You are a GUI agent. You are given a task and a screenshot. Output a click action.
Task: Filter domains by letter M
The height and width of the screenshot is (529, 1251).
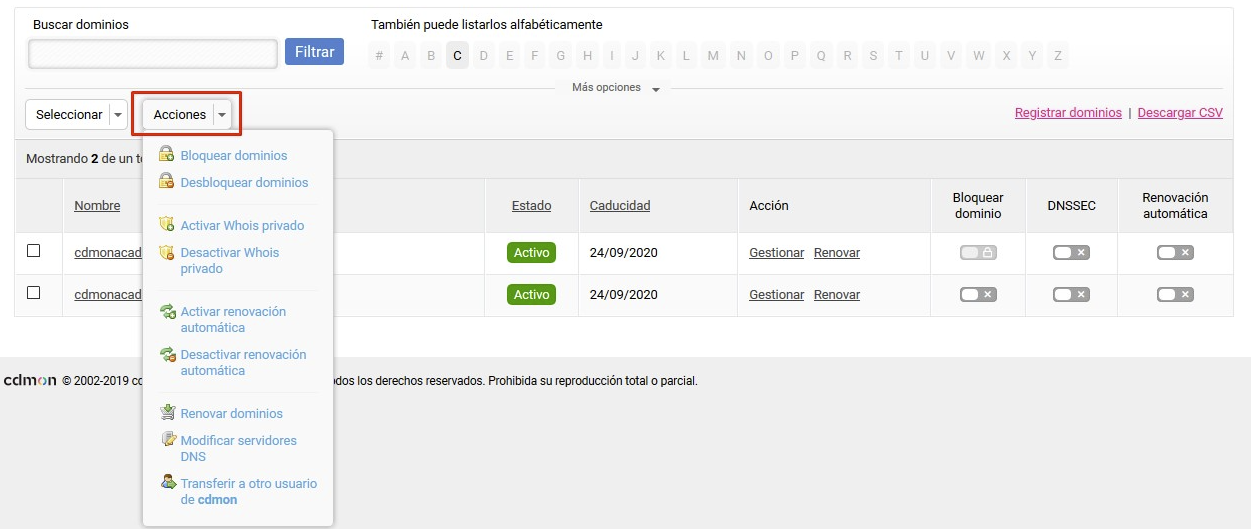tap(713, 56)
